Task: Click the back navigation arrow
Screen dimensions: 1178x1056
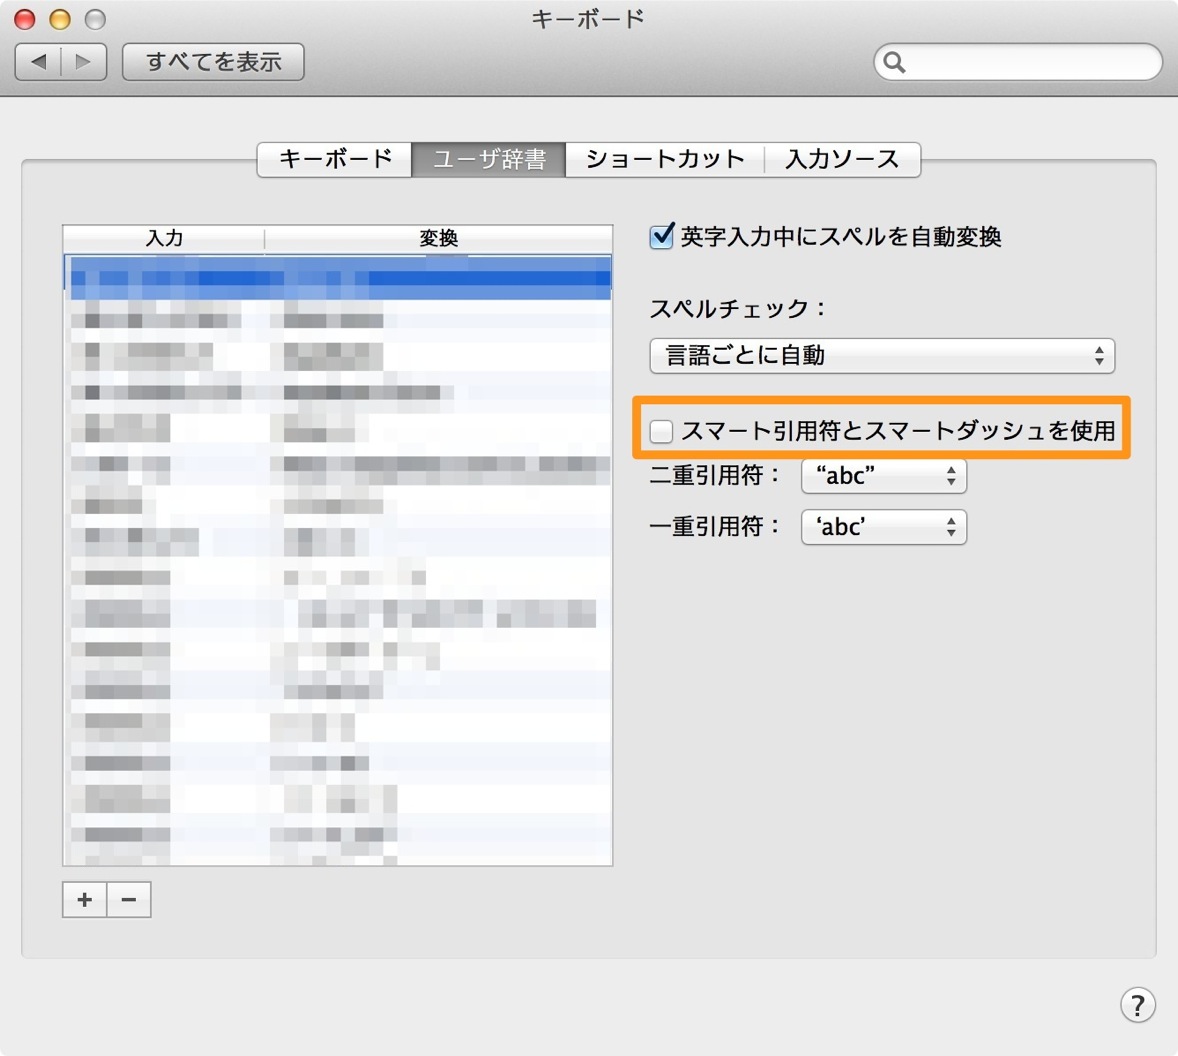Action: (x=38, y=62)
